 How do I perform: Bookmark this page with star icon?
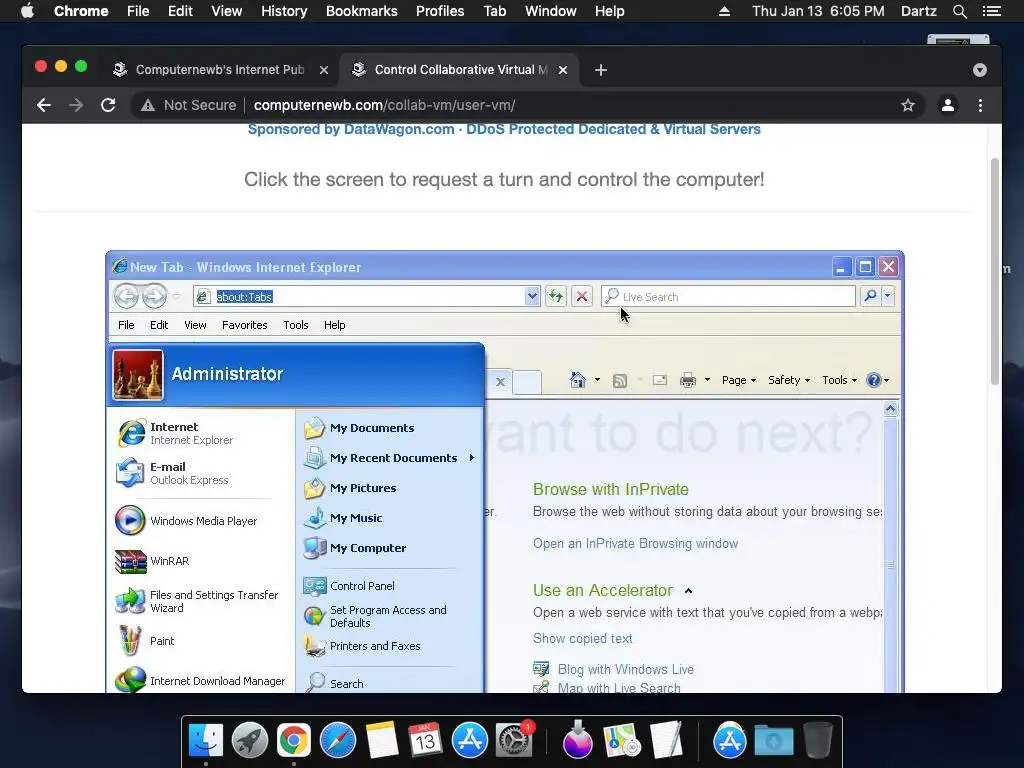click(x=908, y=105)
